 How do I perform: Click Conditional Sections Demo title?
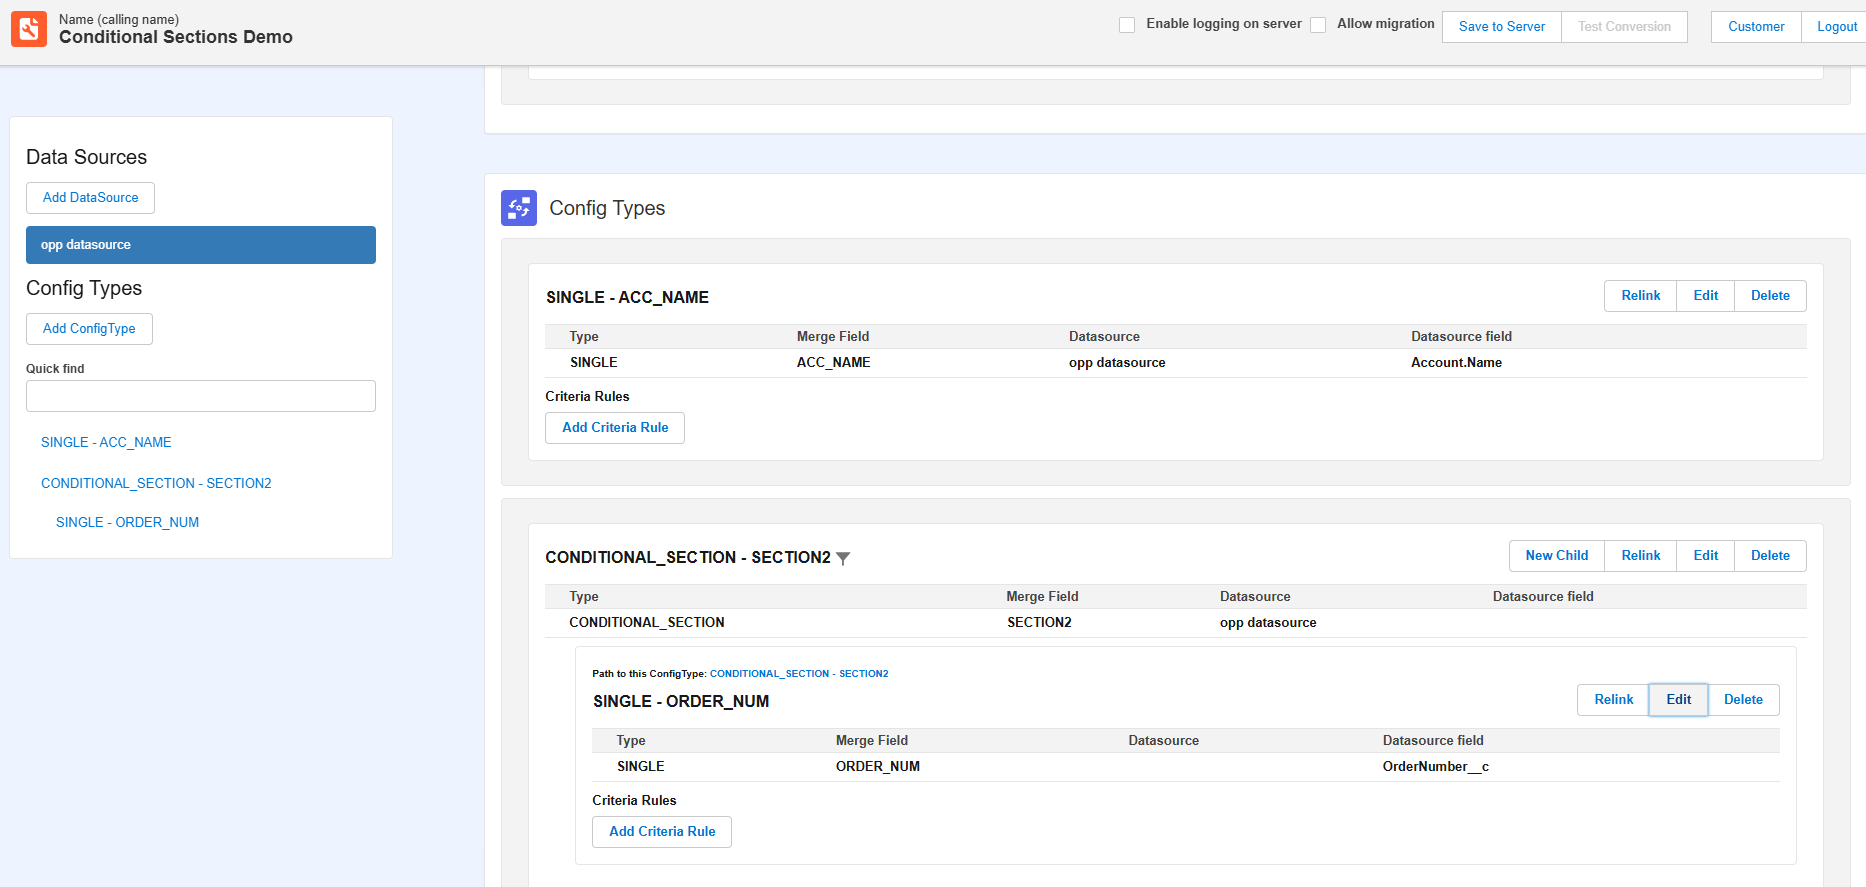click(x=176, y=37)
